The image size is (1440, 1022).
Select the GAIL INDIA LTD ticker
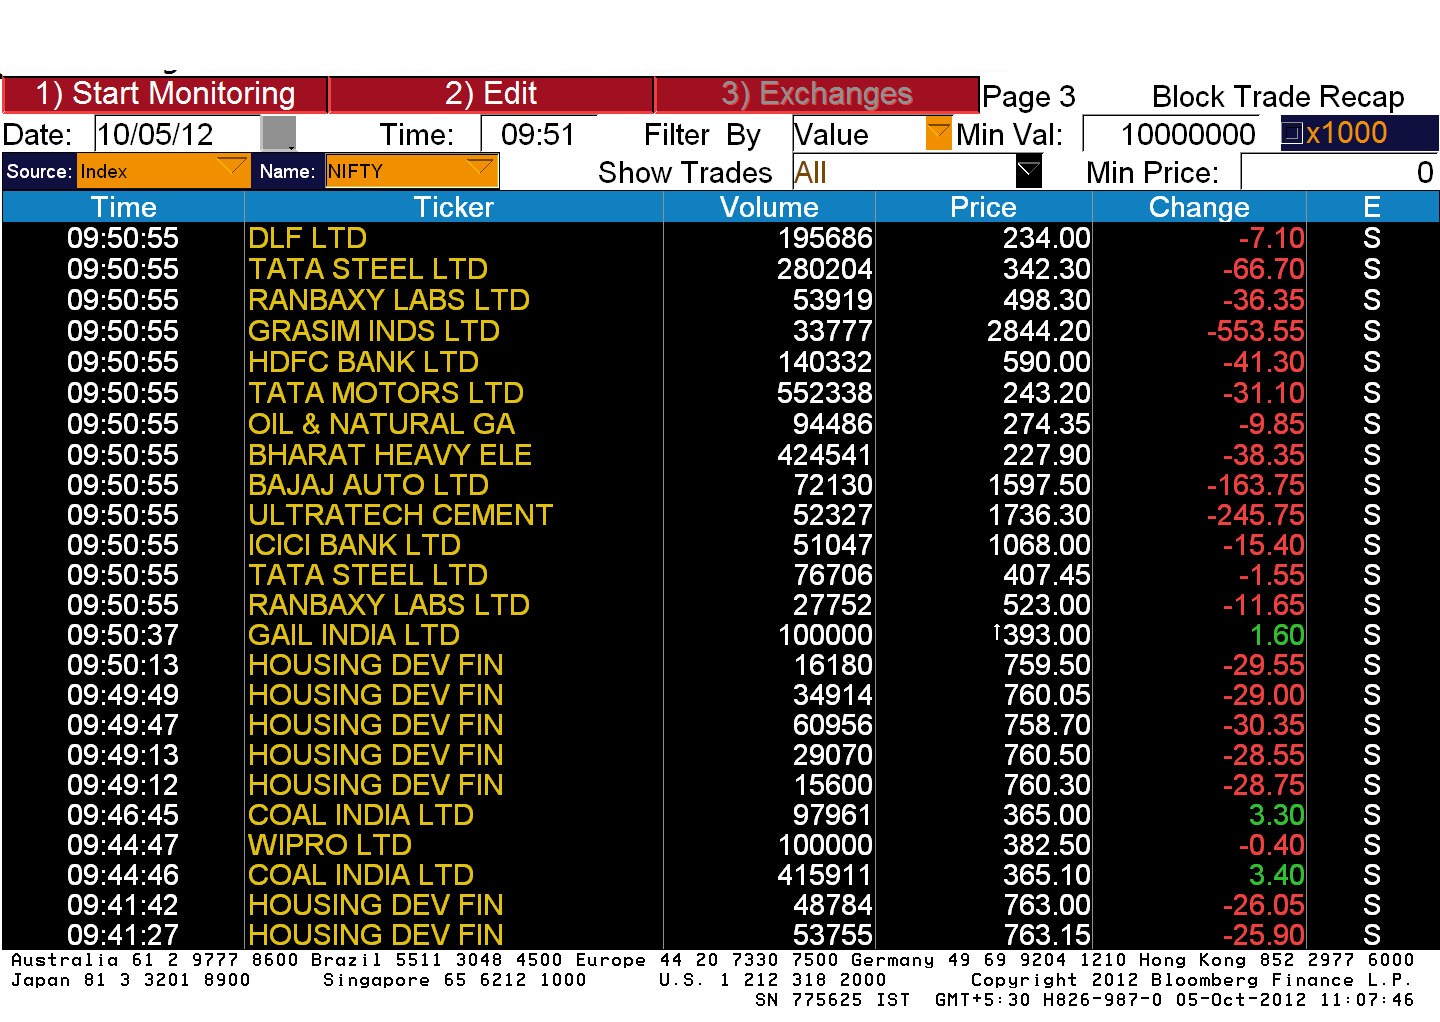pos(354,635)
